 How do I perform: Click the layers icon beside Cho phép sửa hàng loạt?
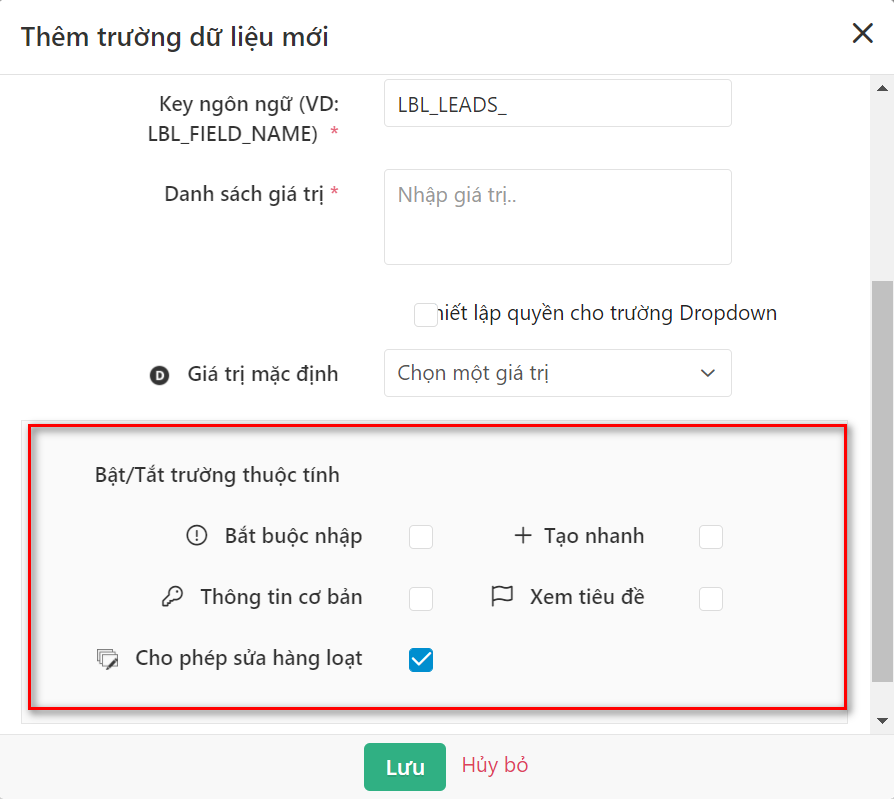click(107, 660)
